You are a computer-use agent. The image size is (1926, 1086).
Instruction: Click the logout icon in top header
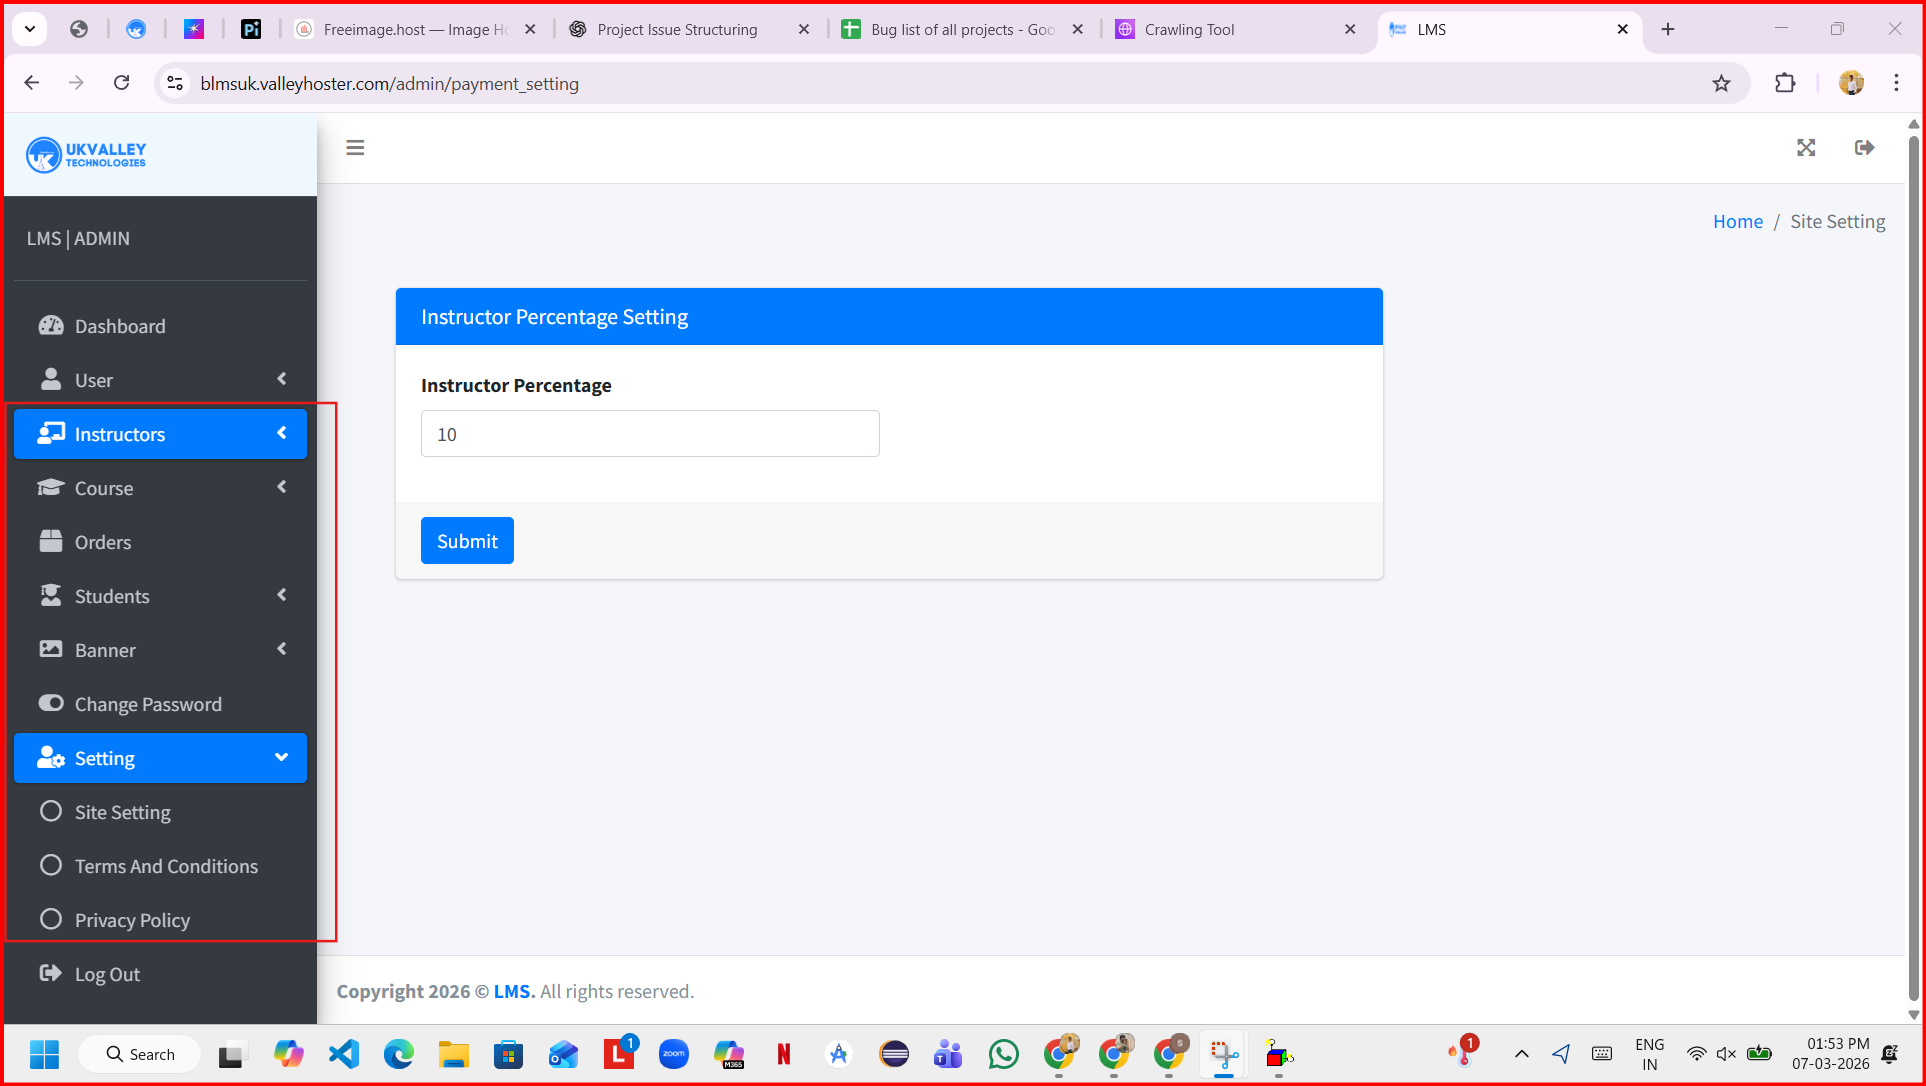click(x=1865, y=148)
